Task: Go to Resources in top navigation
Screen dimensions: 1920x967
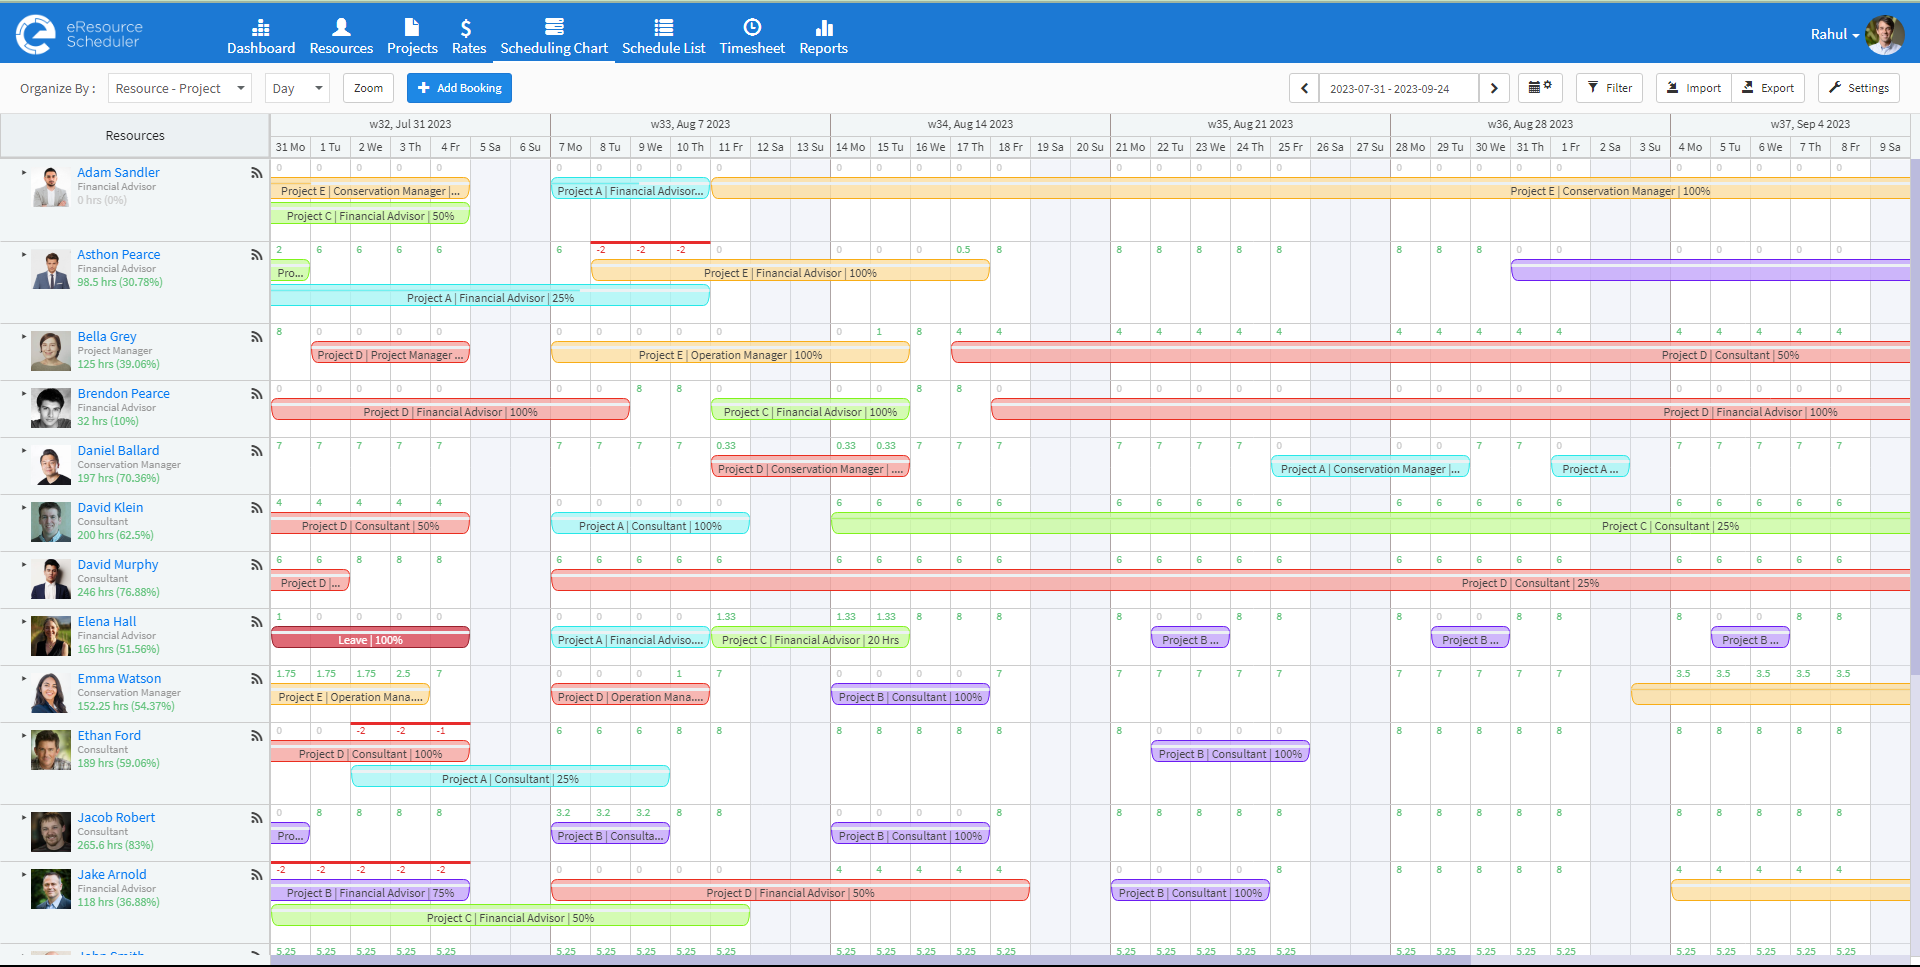Action: (341, 37)
